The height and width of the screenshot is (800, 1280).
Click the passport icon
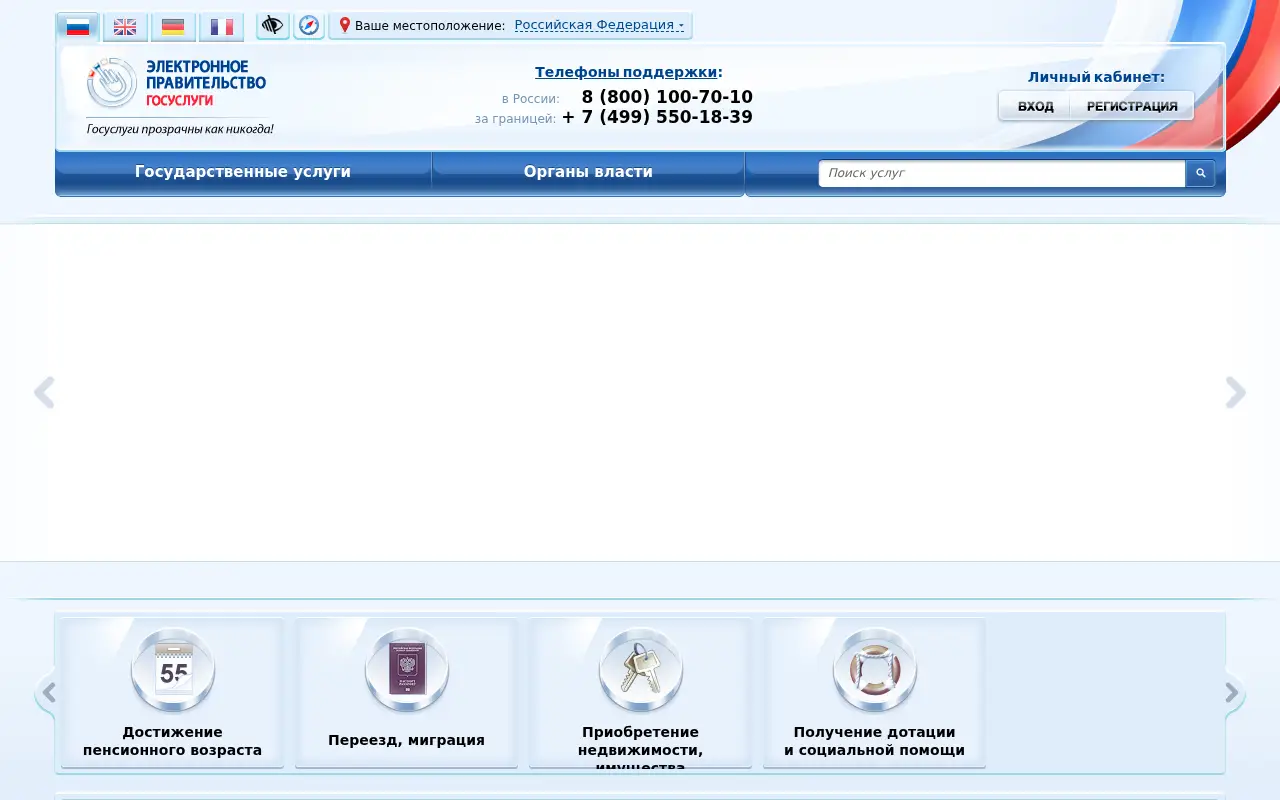[x=407, y=670]
